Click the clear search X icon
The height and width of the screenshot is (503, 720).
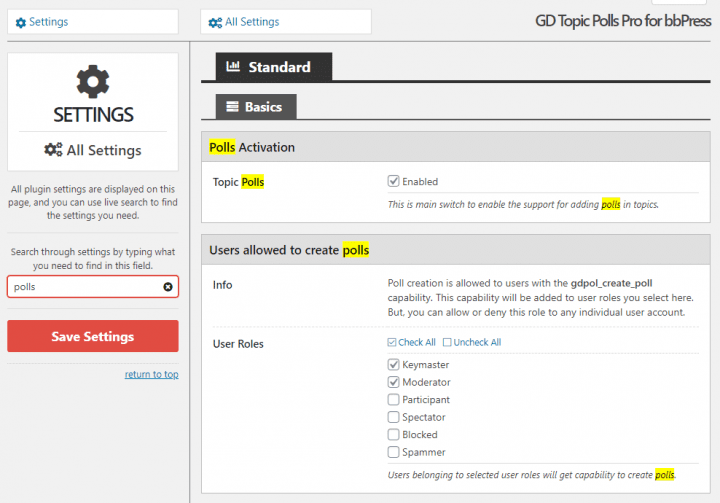point(168,287)
